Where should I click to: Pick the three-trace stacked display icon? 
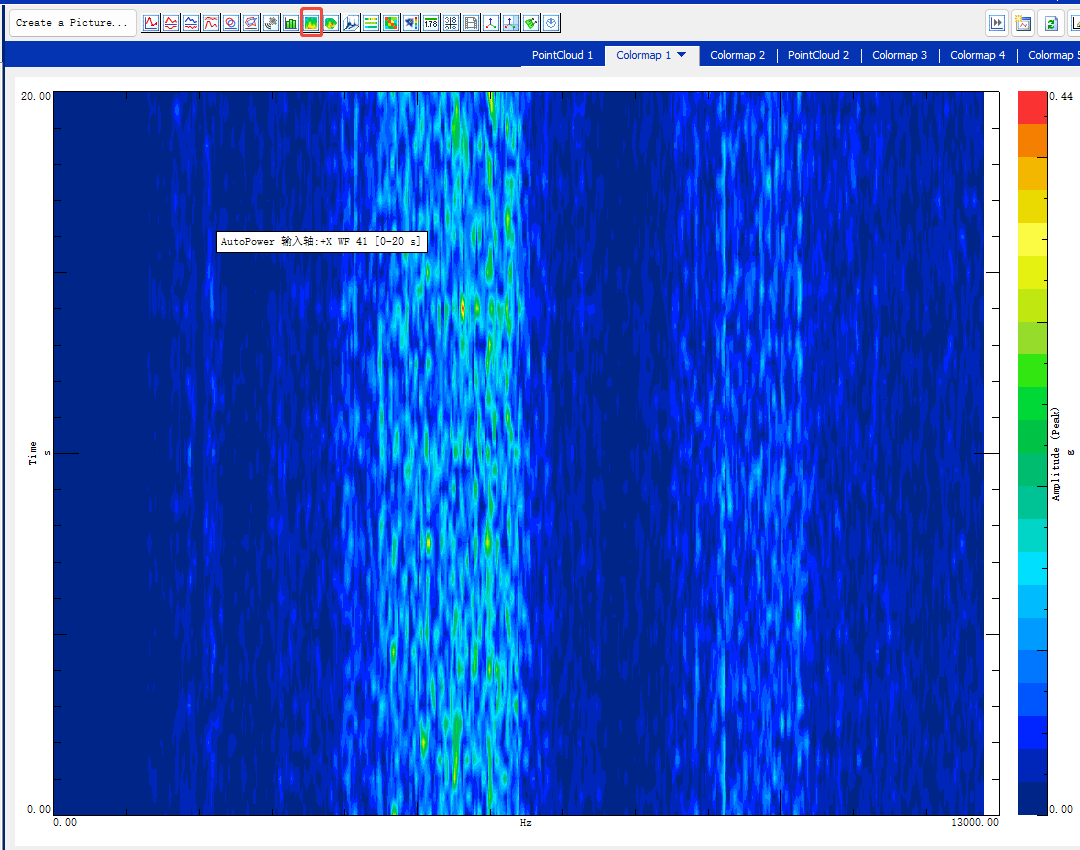191,23
